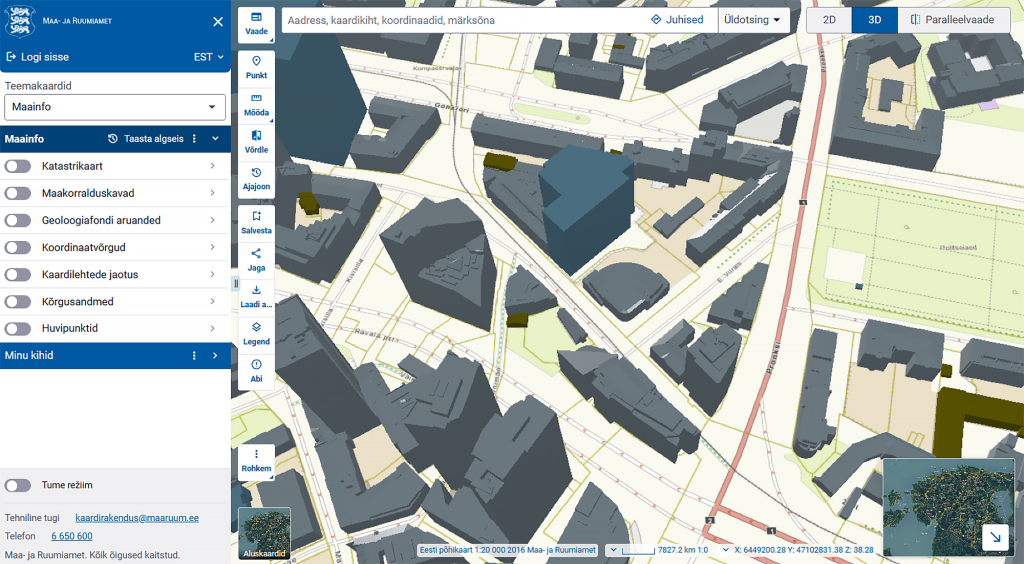Screen dimensions: 1024x564
Task: Select the 3D view tab
Action: [874, 20]
